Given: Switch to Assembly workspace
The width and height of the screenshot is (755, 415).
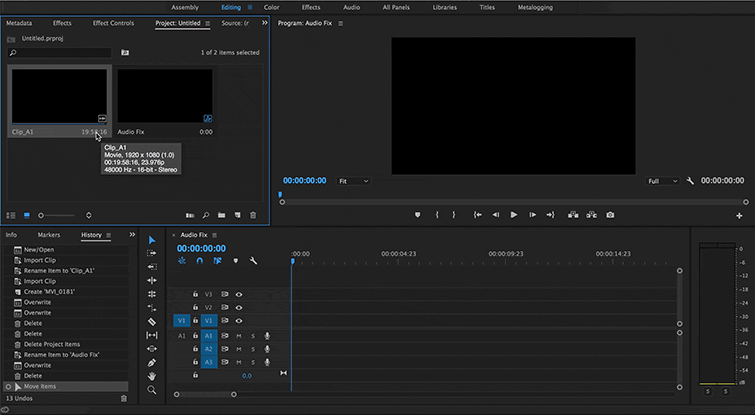Looking at the screenshot, I should click(x=185, y=7).
